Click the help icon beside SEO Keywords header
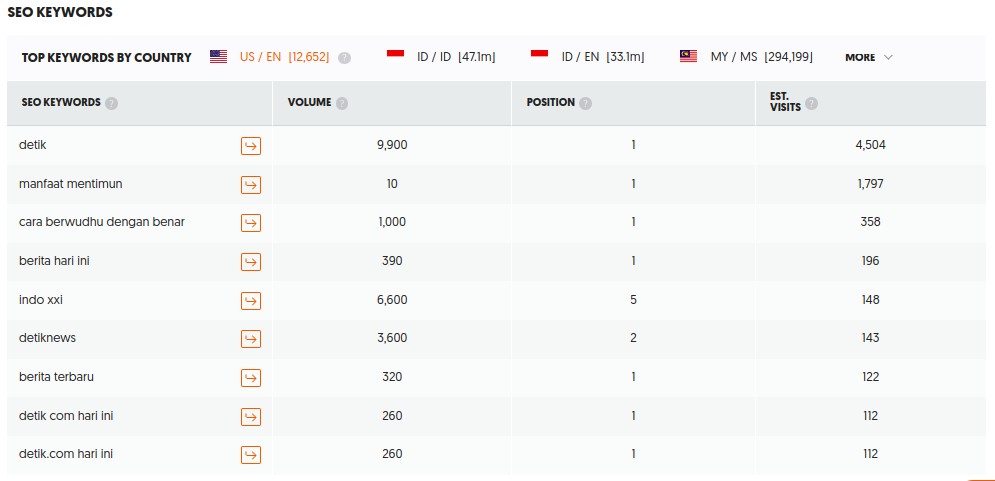The height and width of the screenshot is (481, 995). pos(111,103)
